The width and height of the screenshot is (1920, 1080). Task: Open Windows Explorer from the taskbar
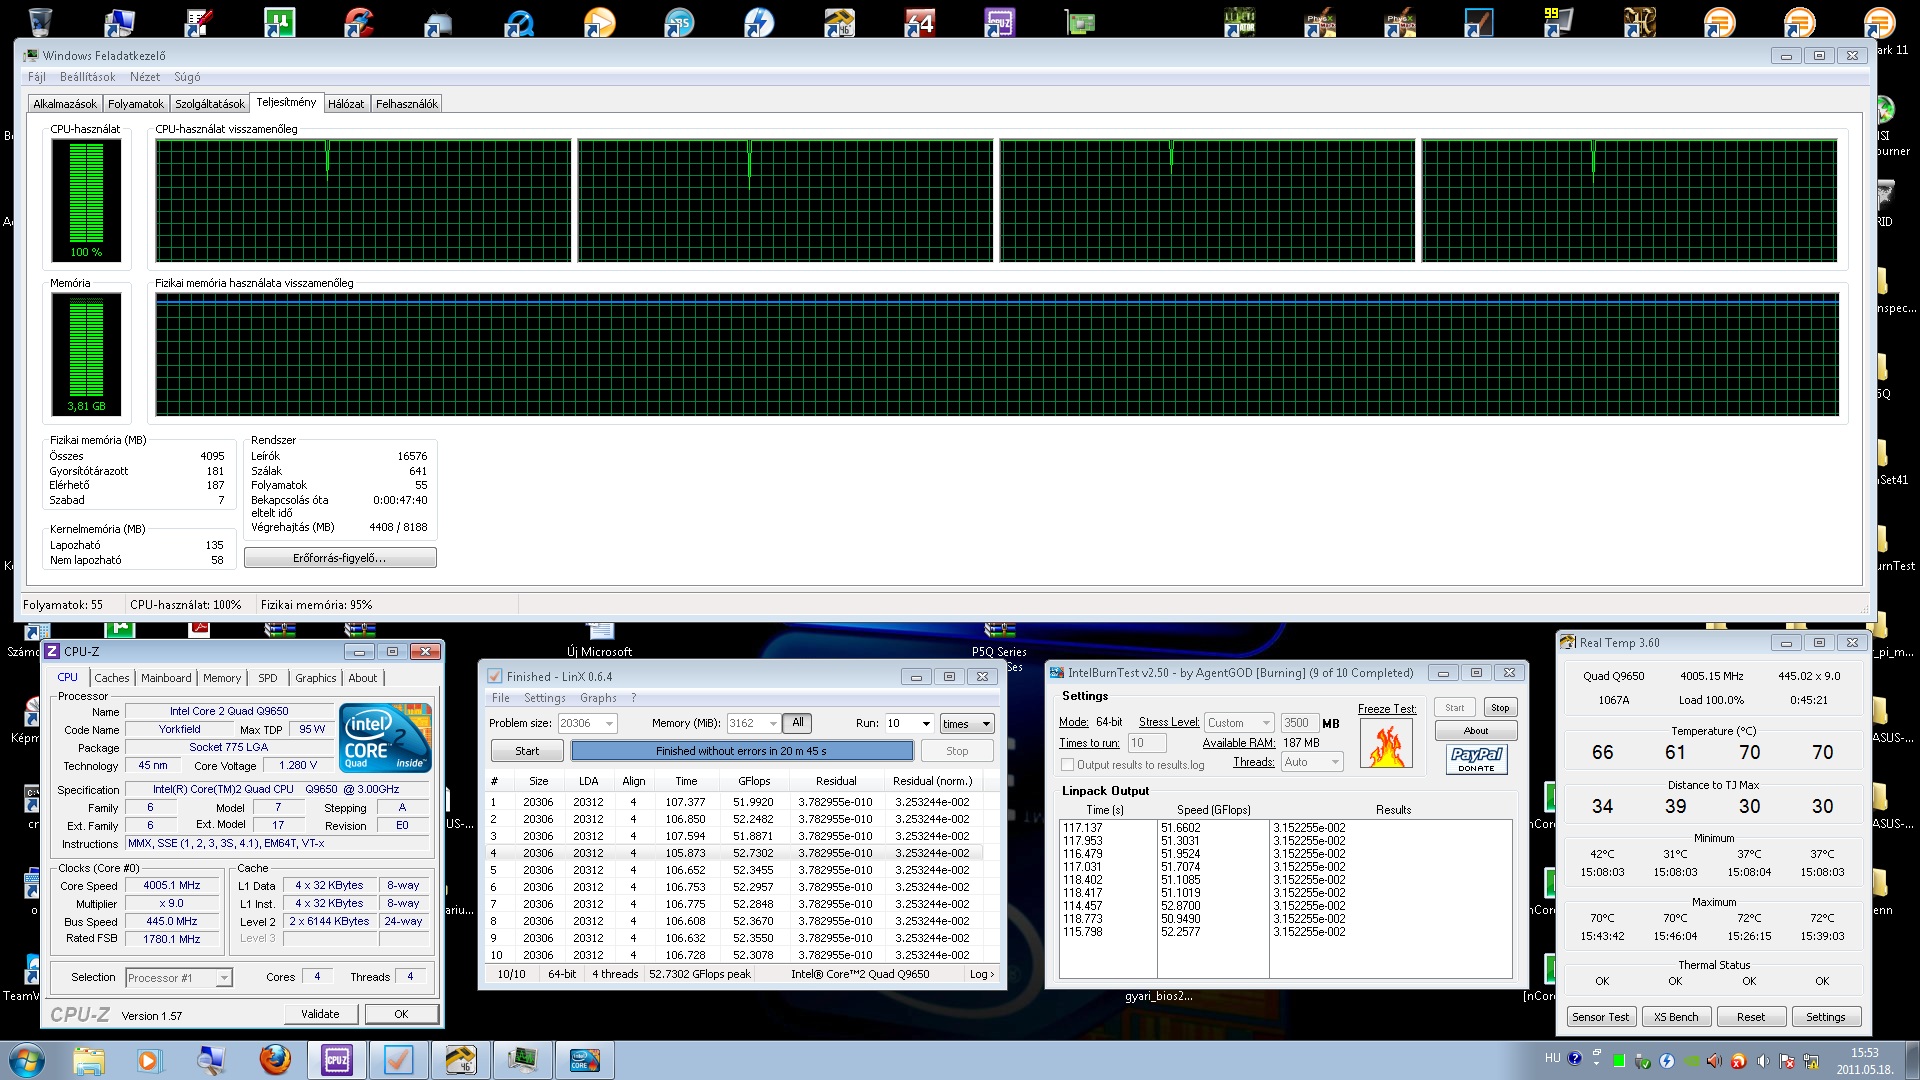pyautogui.click(x=89, y=1060)
